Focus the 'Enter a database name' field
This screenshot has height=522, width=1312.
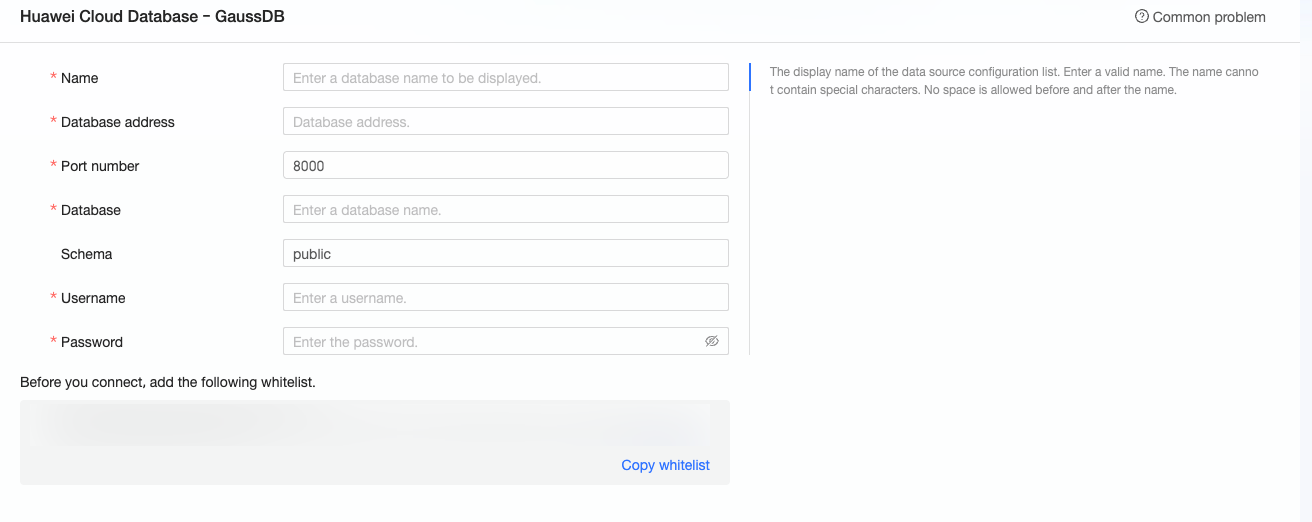(x=505, y=210)
